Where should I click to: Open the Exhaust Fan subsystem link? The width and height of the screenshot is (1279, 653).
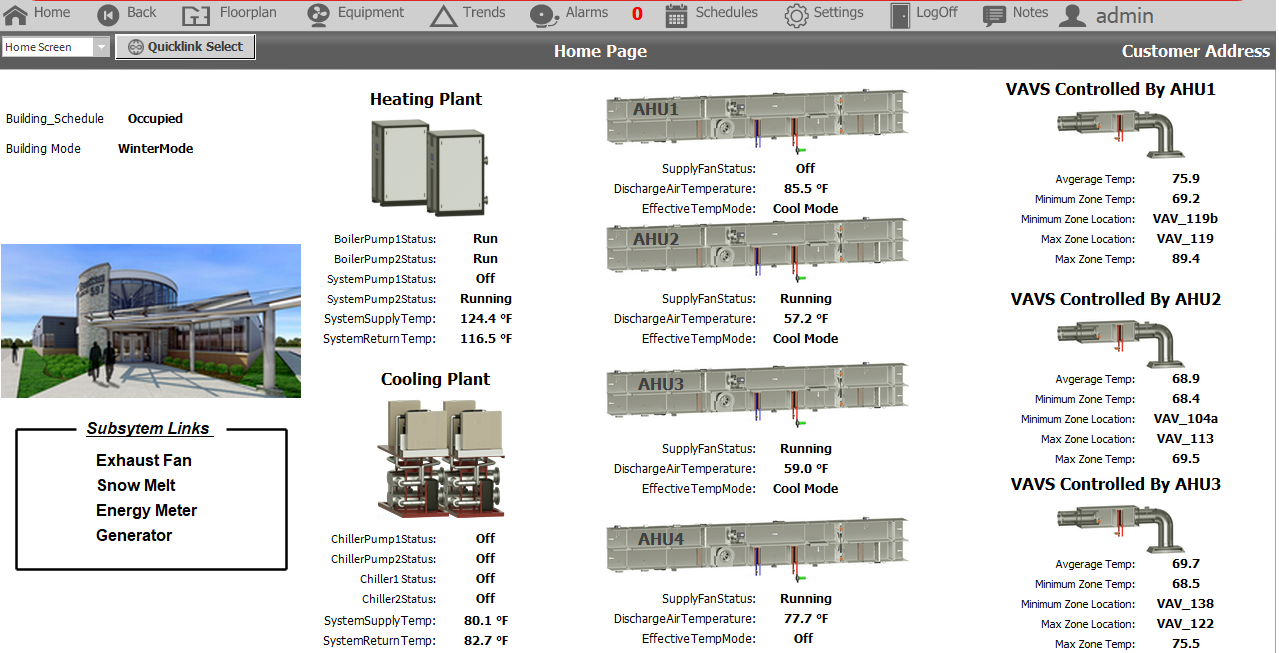coord(146,460)
